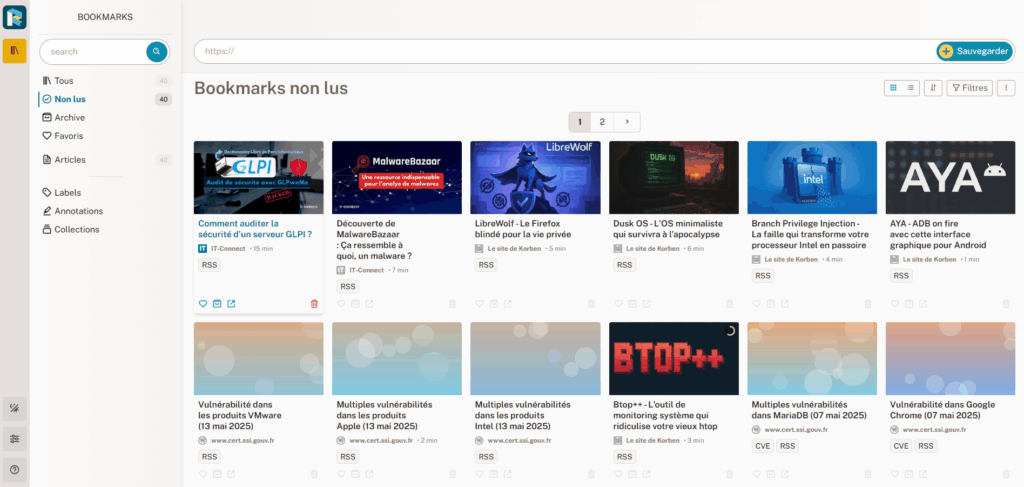This screenshot has height=487, width=1024.
Task: Open Dusk OS external link icon
Action: click(x=647, y=304)
